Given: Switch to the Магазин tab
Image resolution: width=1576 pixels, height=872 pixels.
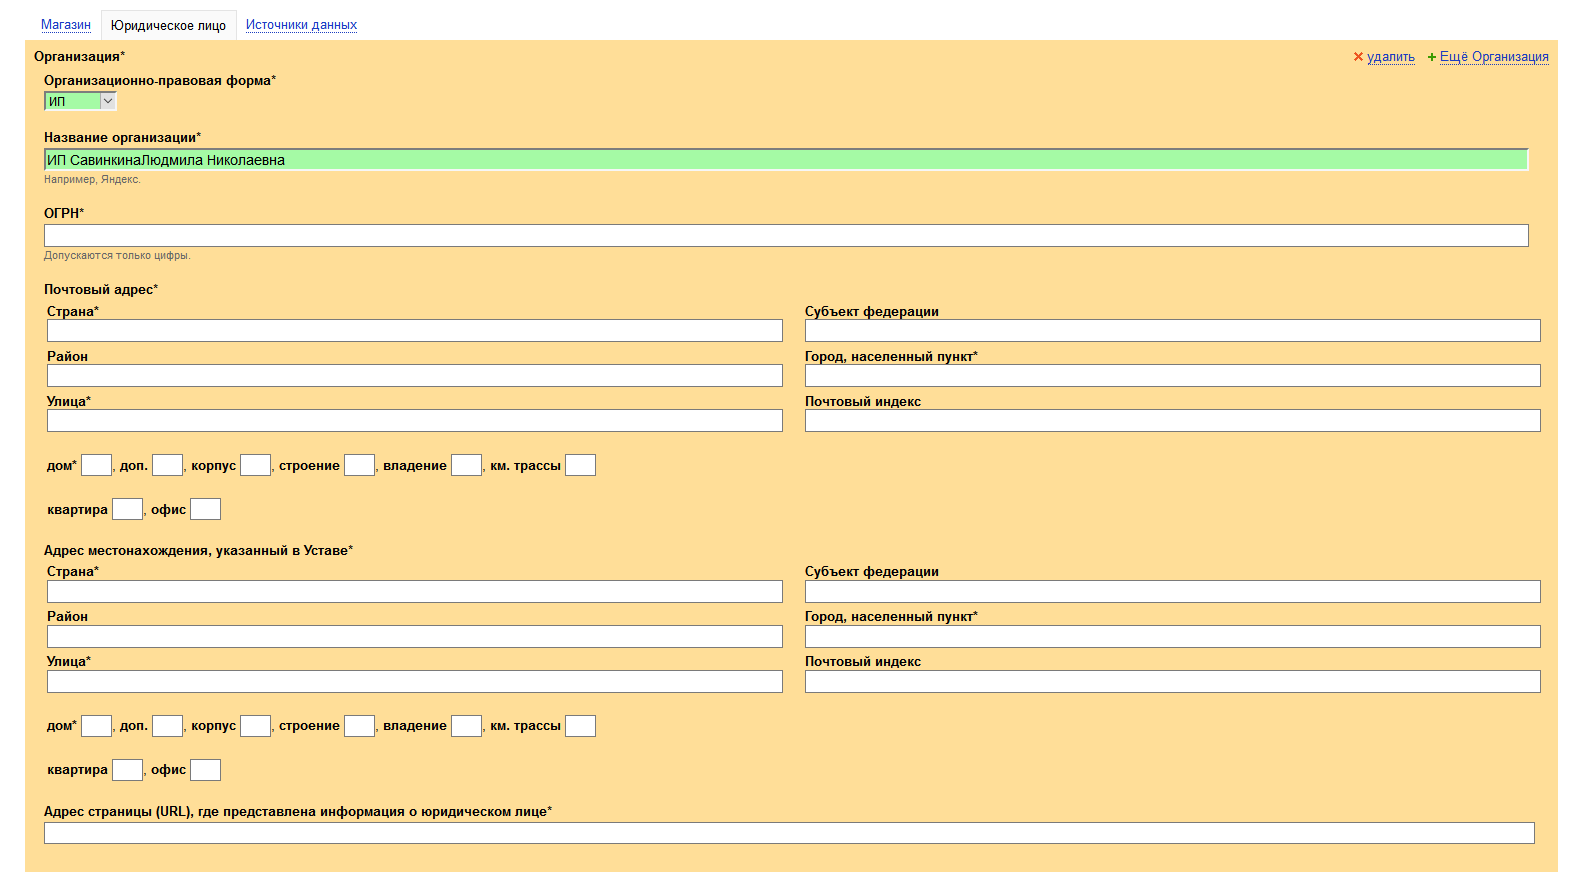Looking at the screenshot, I should coord(66,25).
